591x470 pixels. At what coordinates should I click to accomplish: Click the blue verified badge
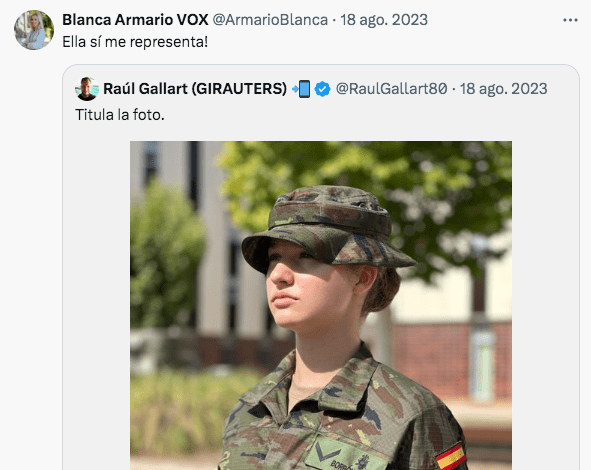pos(323,89)
